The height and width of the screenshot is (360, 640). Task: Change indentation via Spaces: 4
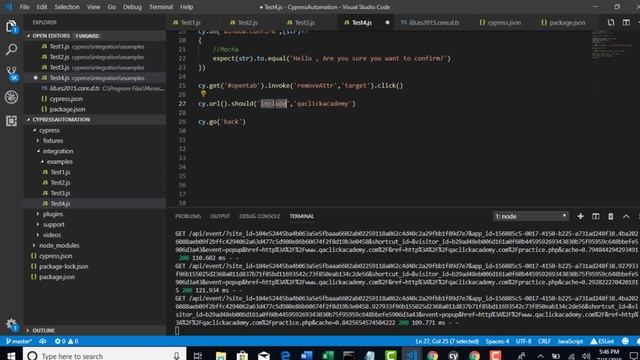(497, 341)
